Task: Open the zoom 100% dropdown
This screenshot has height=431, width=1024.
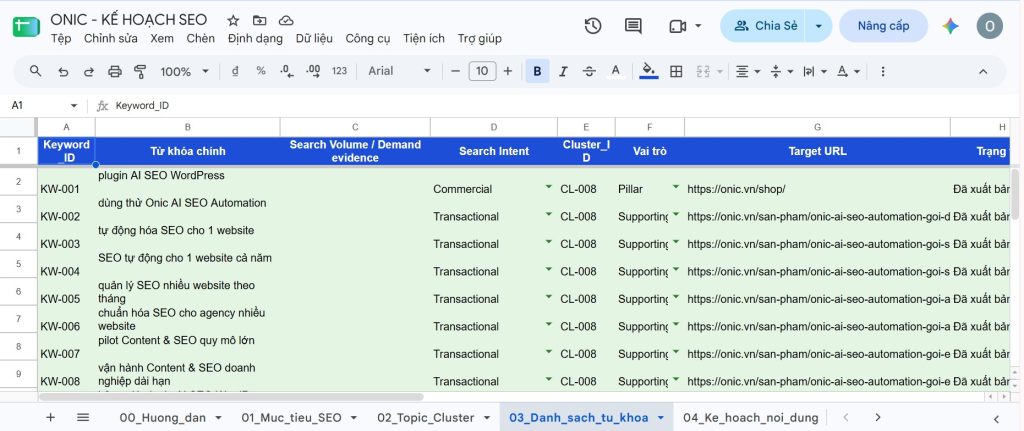Action: [185, 71]
